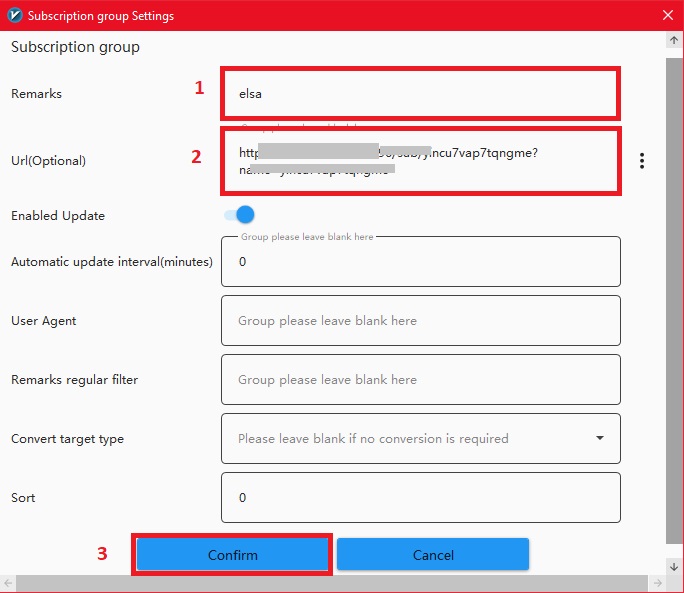Viewport: 684px width, 593px height.
Task: Click the horizontal scrollbar right arrow
Action: coord(659,583)
